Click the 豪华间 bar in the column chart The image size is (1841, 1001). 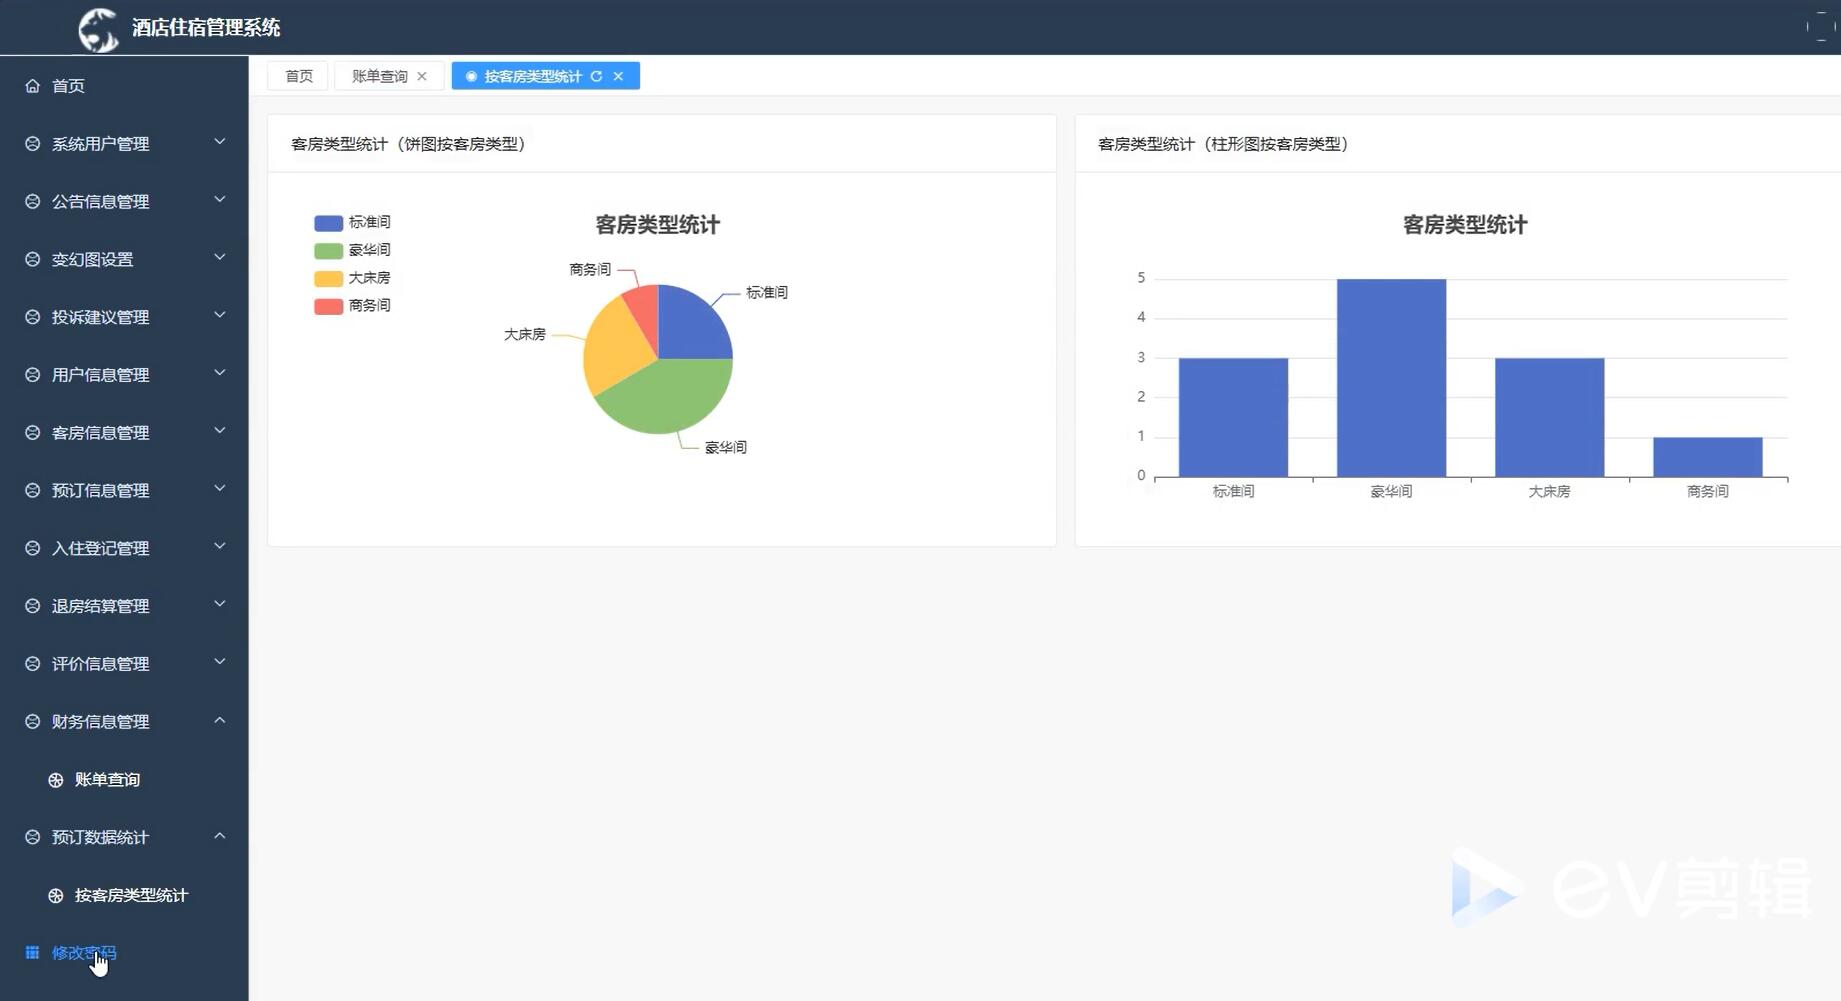(1391, 380)
